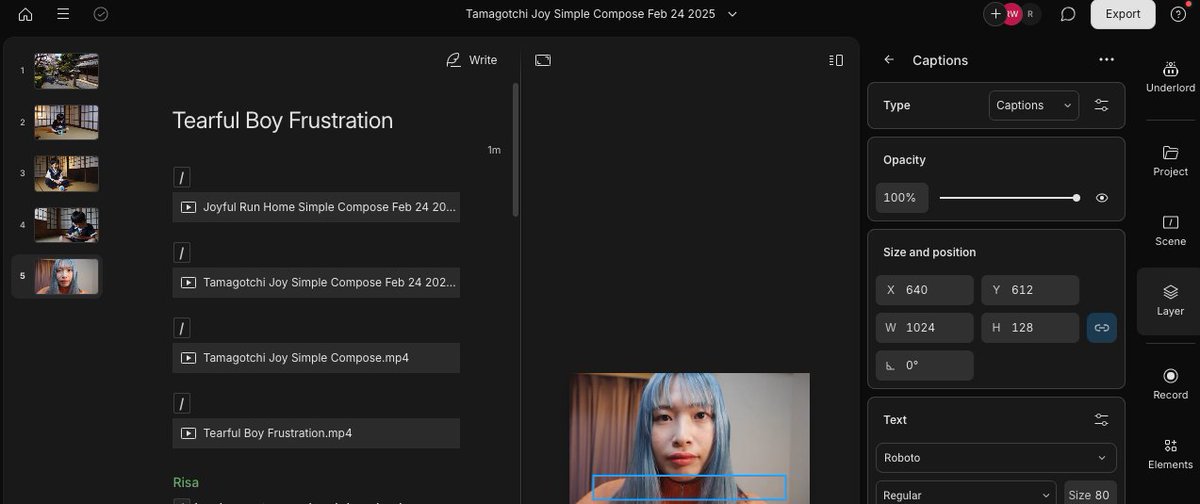The height and width of the screenshot is (504, 1200).
Task: Open Captions panel more options menu
Action: point(1106,60)
